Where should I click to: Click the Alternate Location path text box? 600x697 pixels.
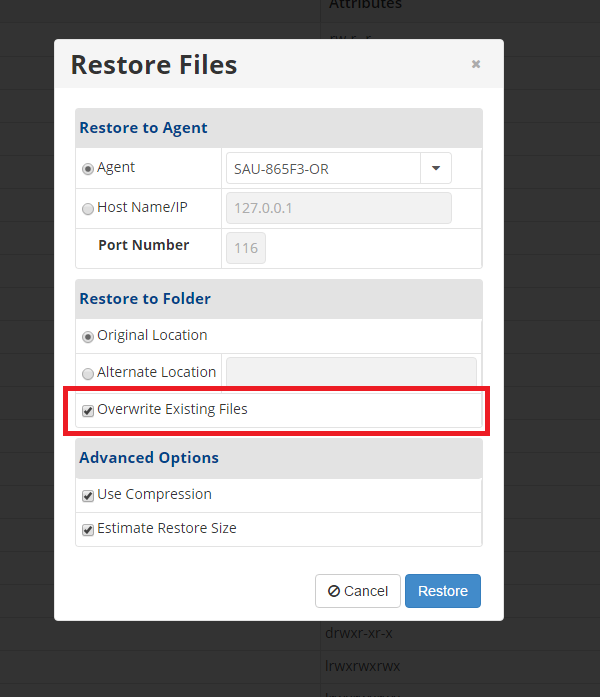click(x=351, y=372)
